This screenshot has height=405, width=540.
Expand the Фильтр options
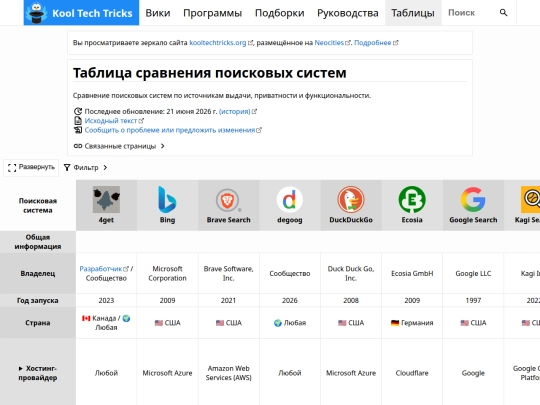86,167
